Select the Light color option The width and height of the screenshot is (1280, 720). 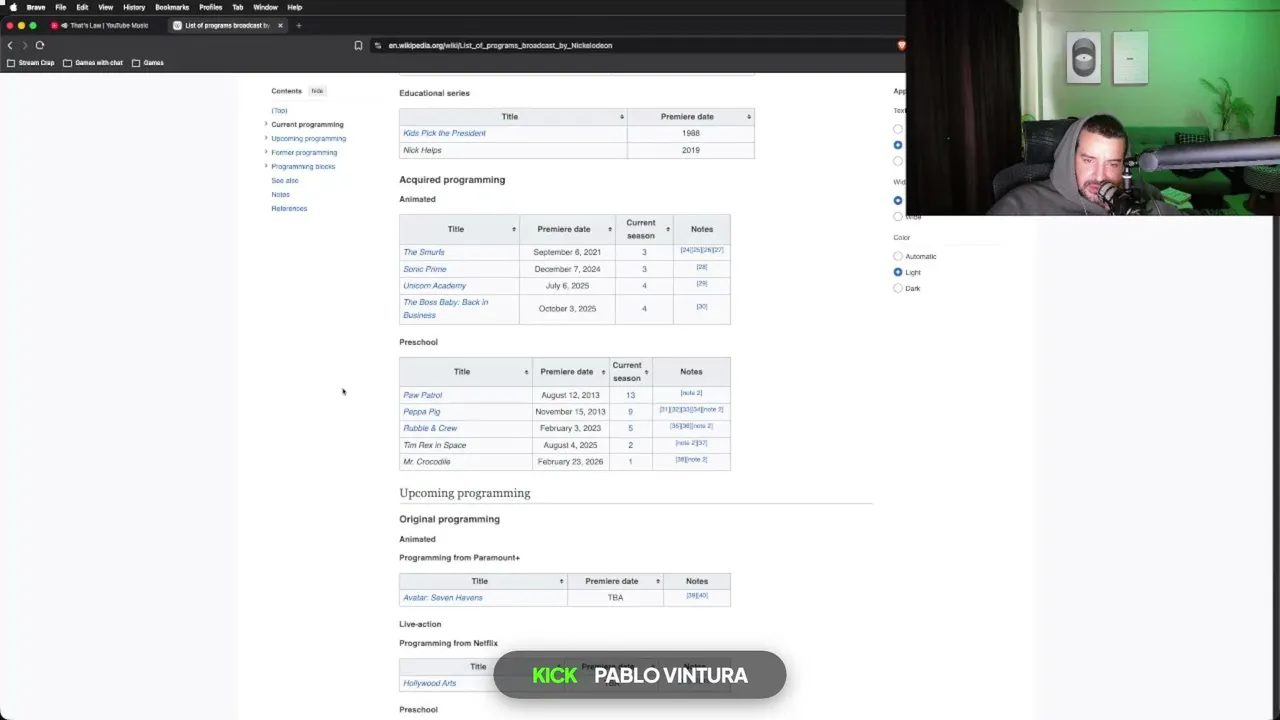pyautogui.click(x=898, y=272)
